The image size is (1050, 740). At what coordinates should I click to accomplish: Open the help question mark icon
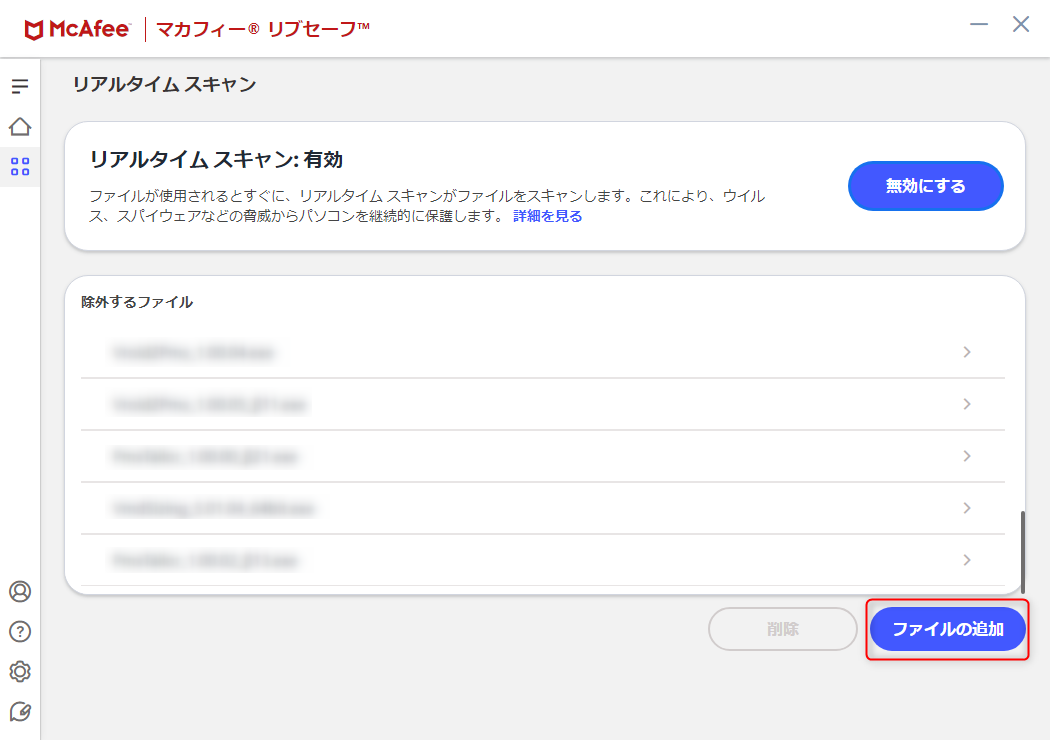click(20, 632)
